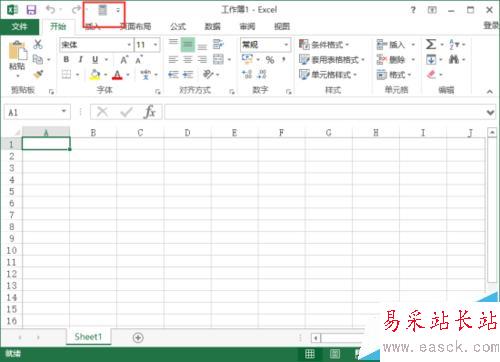This screenshot has width=500, height=362.
Task: Switch to the Home tab
Action: coord(58,26)
